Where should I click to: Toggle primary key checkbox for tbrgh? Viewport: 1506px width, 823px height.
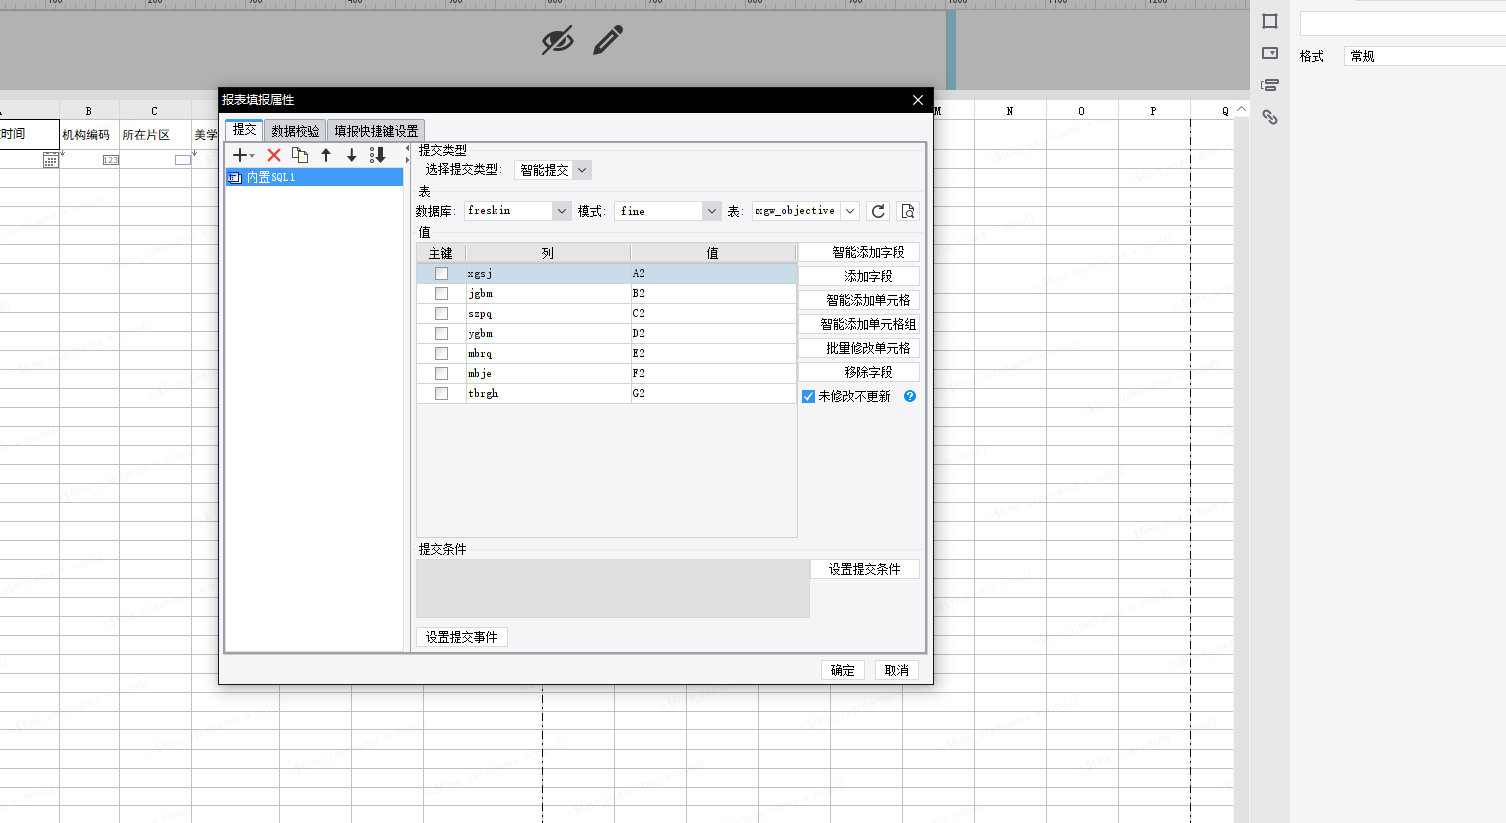pyautogui.click(x=441, y=394)
